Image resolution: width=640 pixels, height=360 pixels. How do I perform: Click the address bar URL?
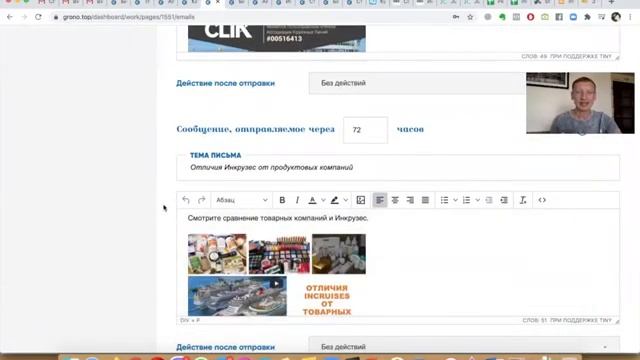pyautogui.click(x=129, y=17)
